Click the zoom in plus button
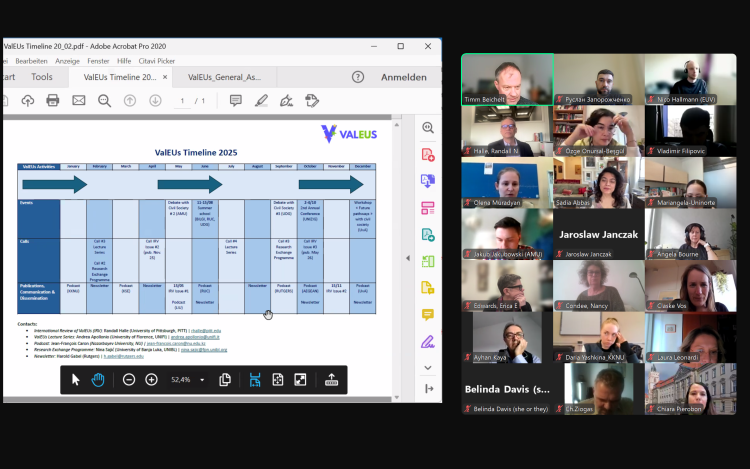Image resolution: width=750 pixels, height=469 pixels. pyautogui.click(x=151, y=380)
